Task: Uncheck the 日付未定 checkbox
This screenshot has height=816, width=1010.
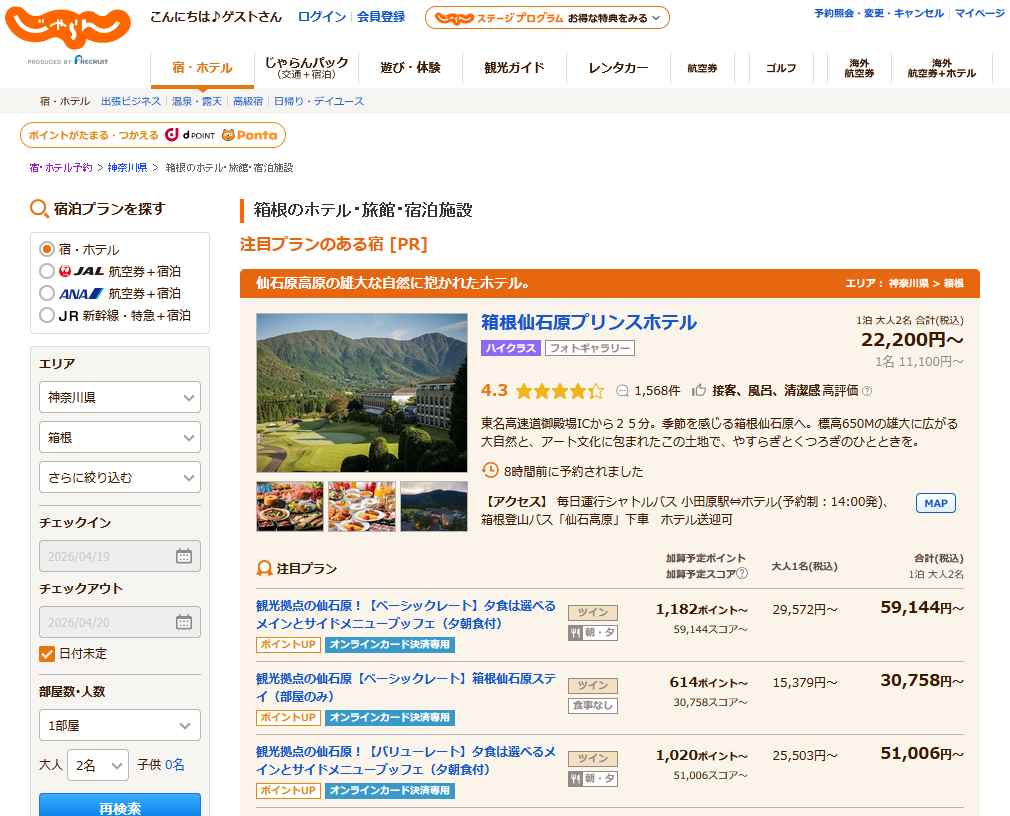Action: pyautogui.click(x=47, y=654)
